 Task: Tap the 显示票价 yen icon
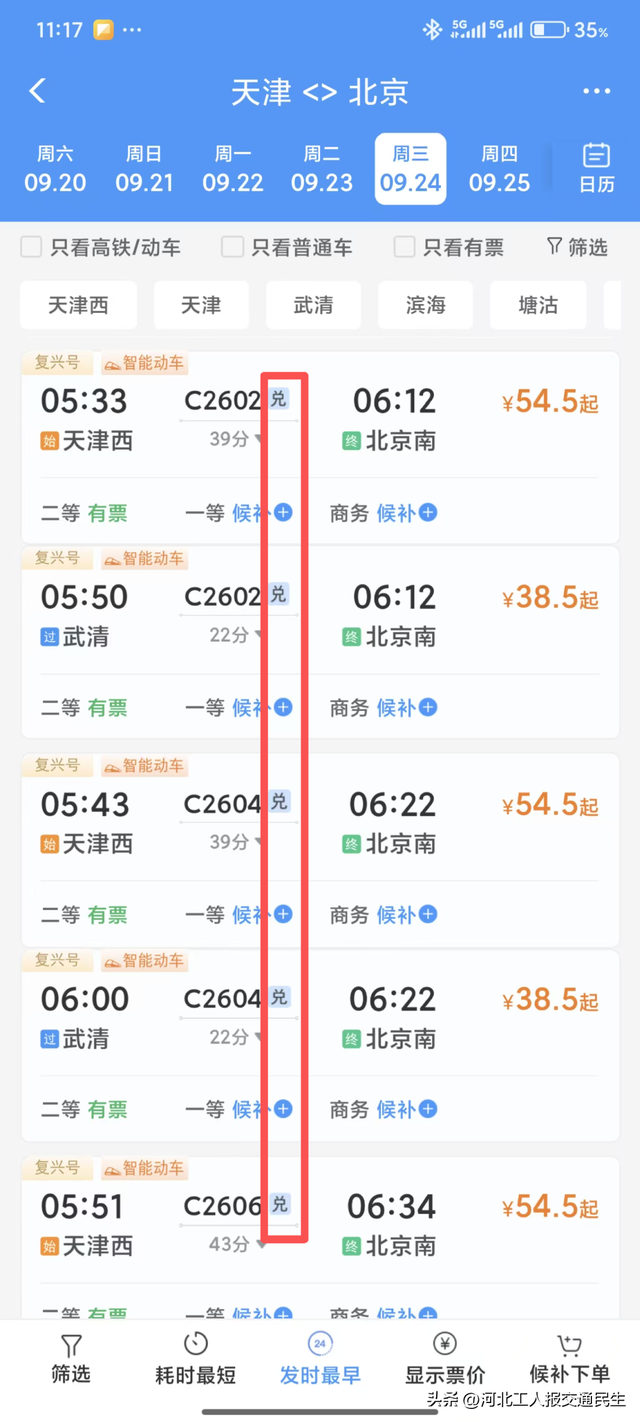tap(445, 1344)
